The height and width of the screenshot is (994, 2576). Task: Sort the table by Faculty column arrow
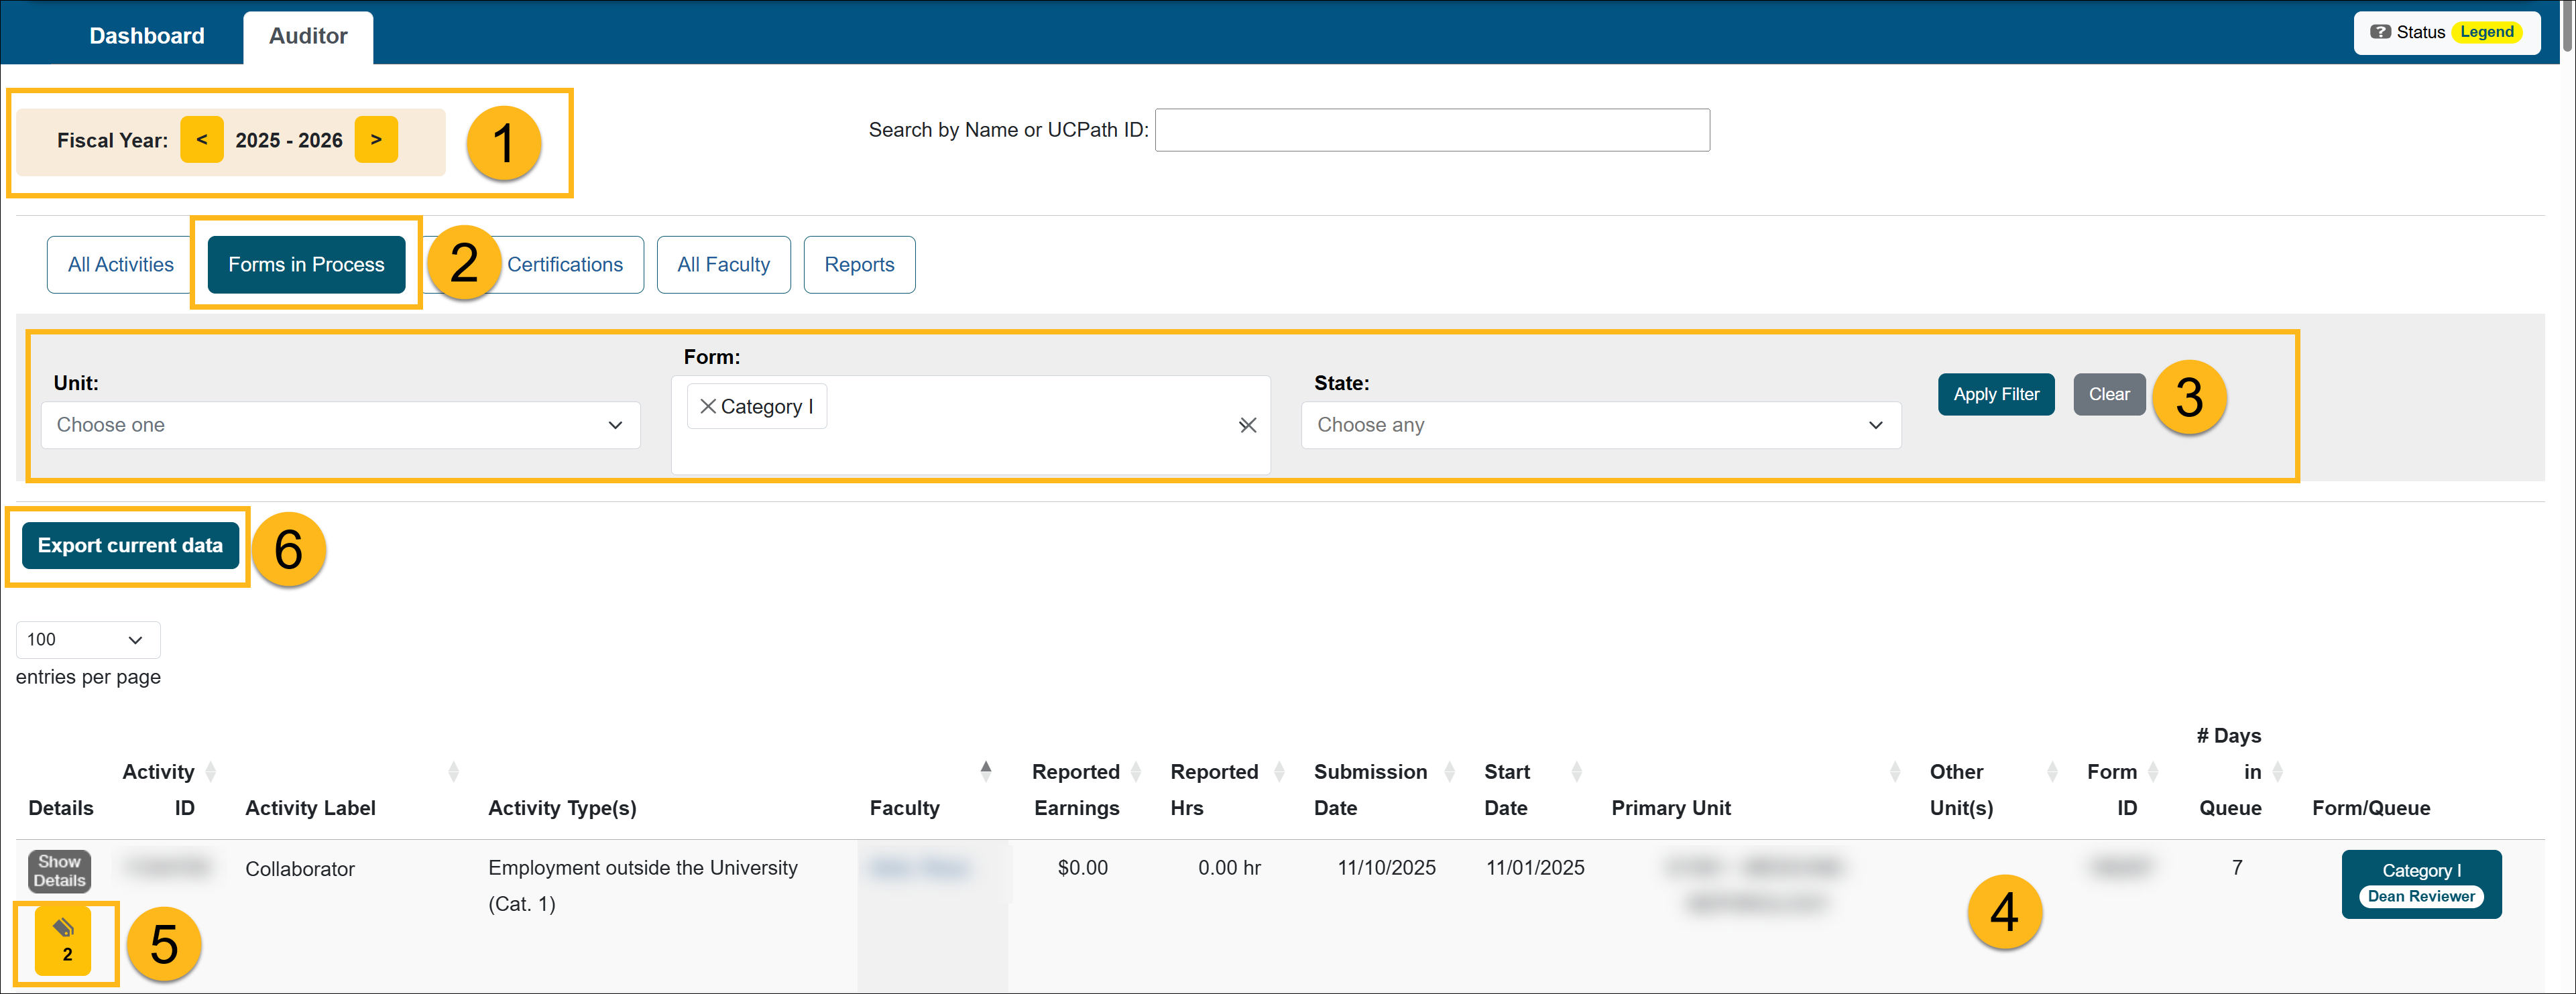point(986,771)
